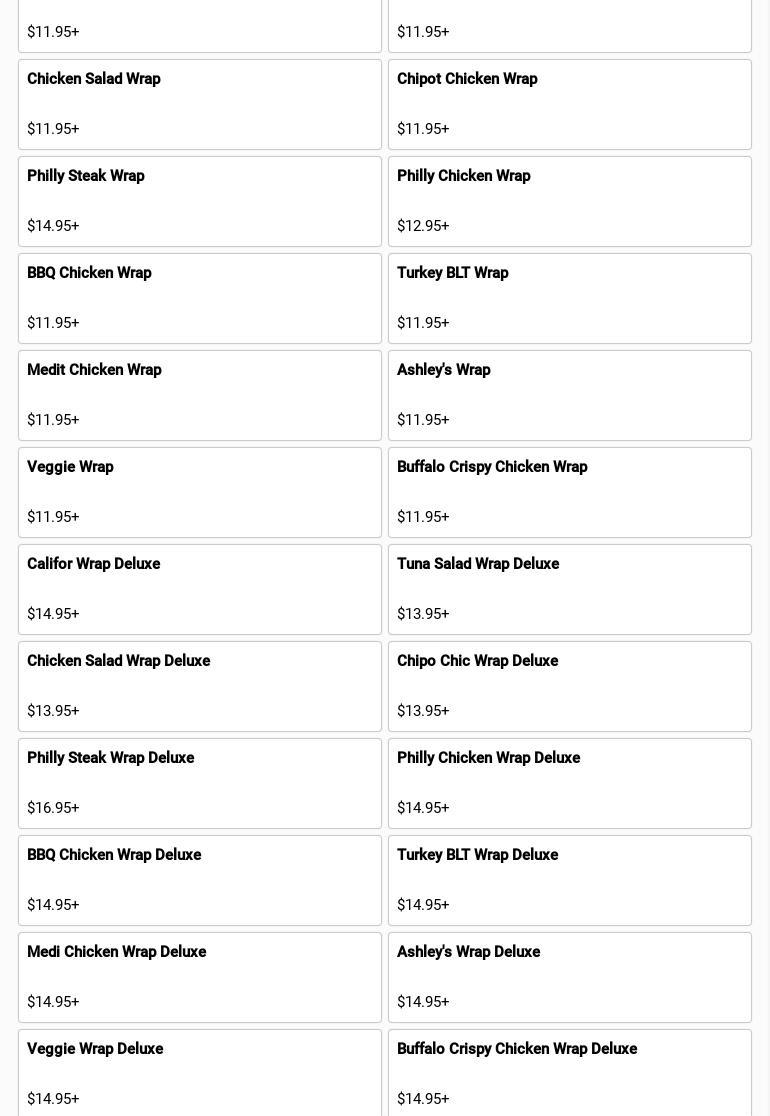Select Califor Wrap Deluxe card

click(x=200, y=589)
